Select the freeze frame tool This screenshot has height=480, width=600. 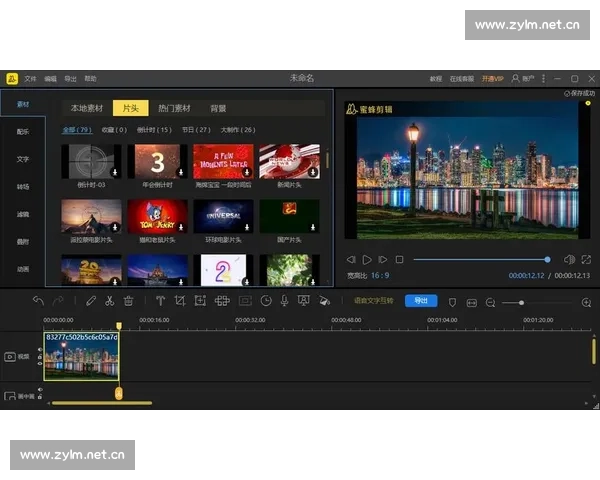pos(245,301)
